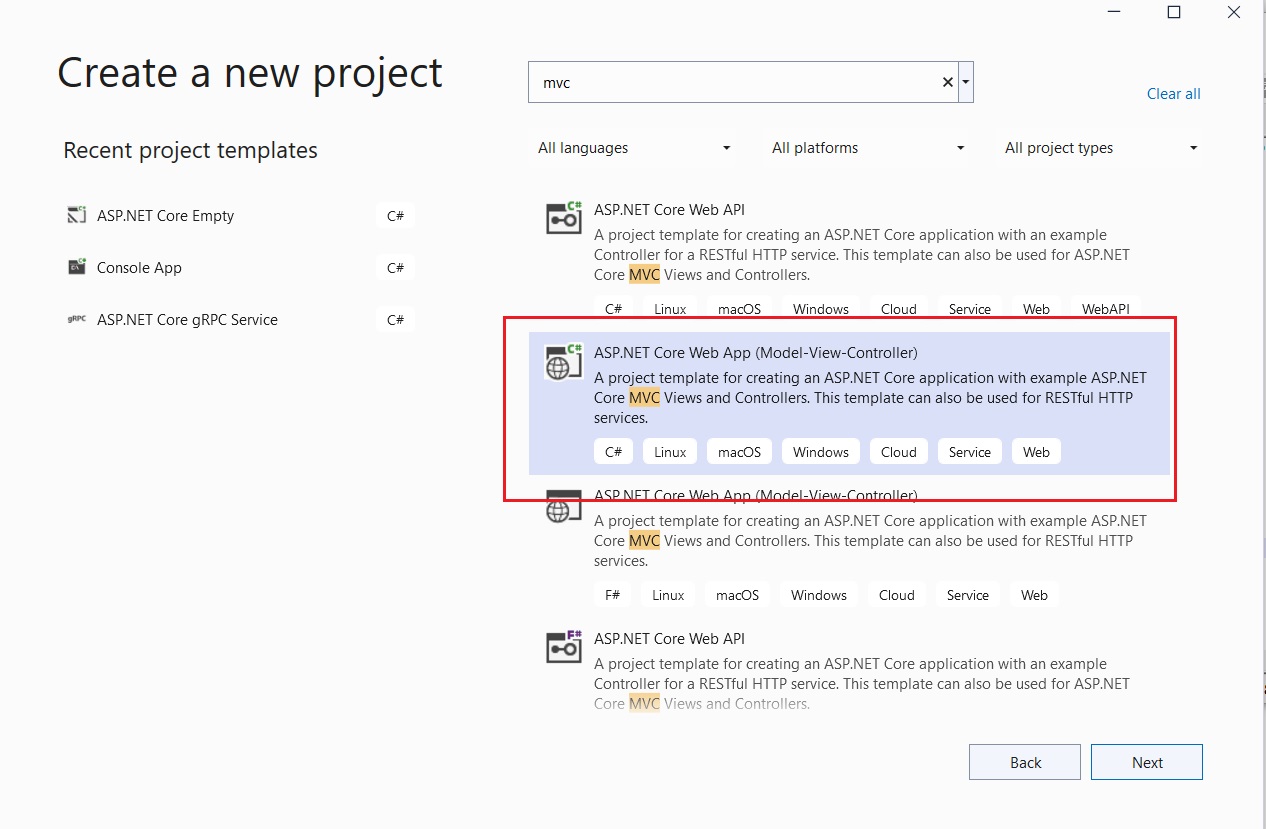
Task: Click the C# ASP.NET Core Web API icon
Action: coord(564,218)
